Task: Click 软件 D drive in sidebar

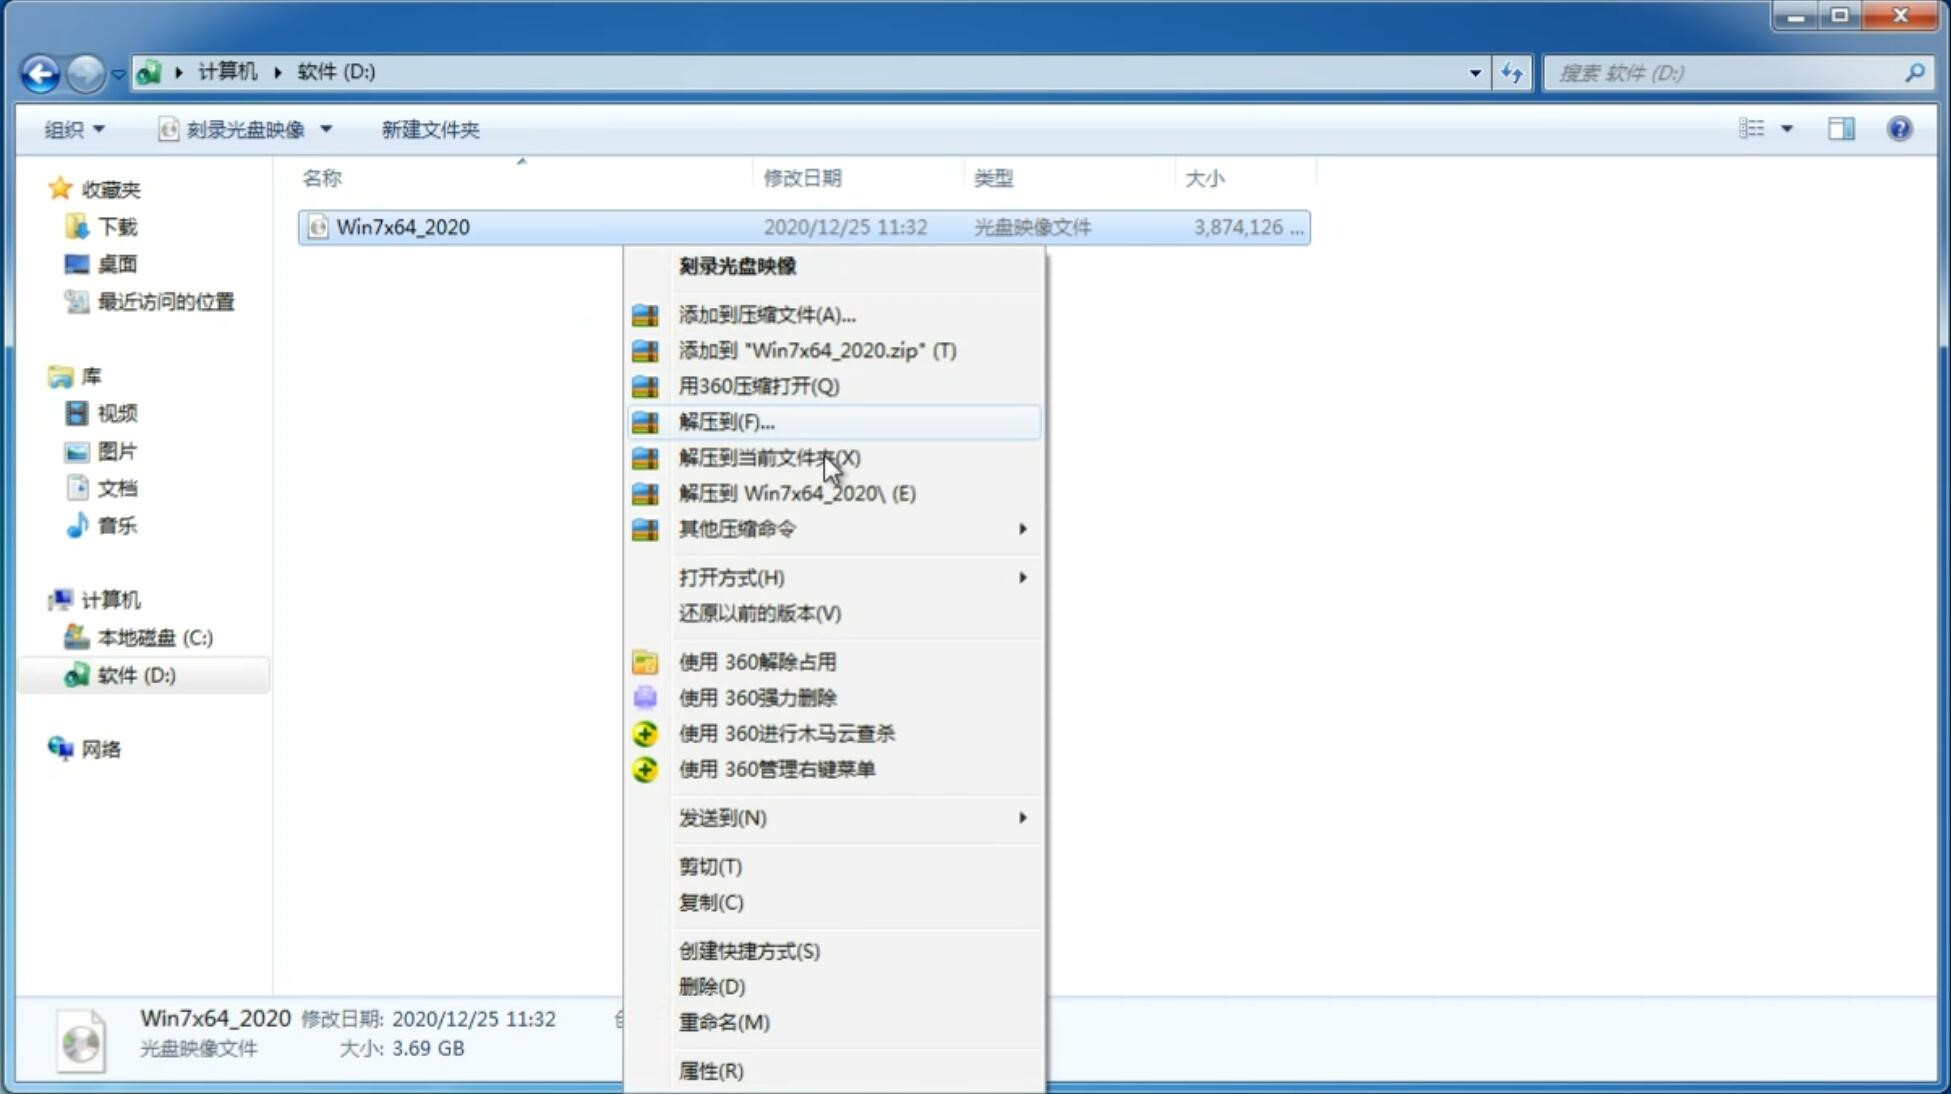Action: [135, 674]
